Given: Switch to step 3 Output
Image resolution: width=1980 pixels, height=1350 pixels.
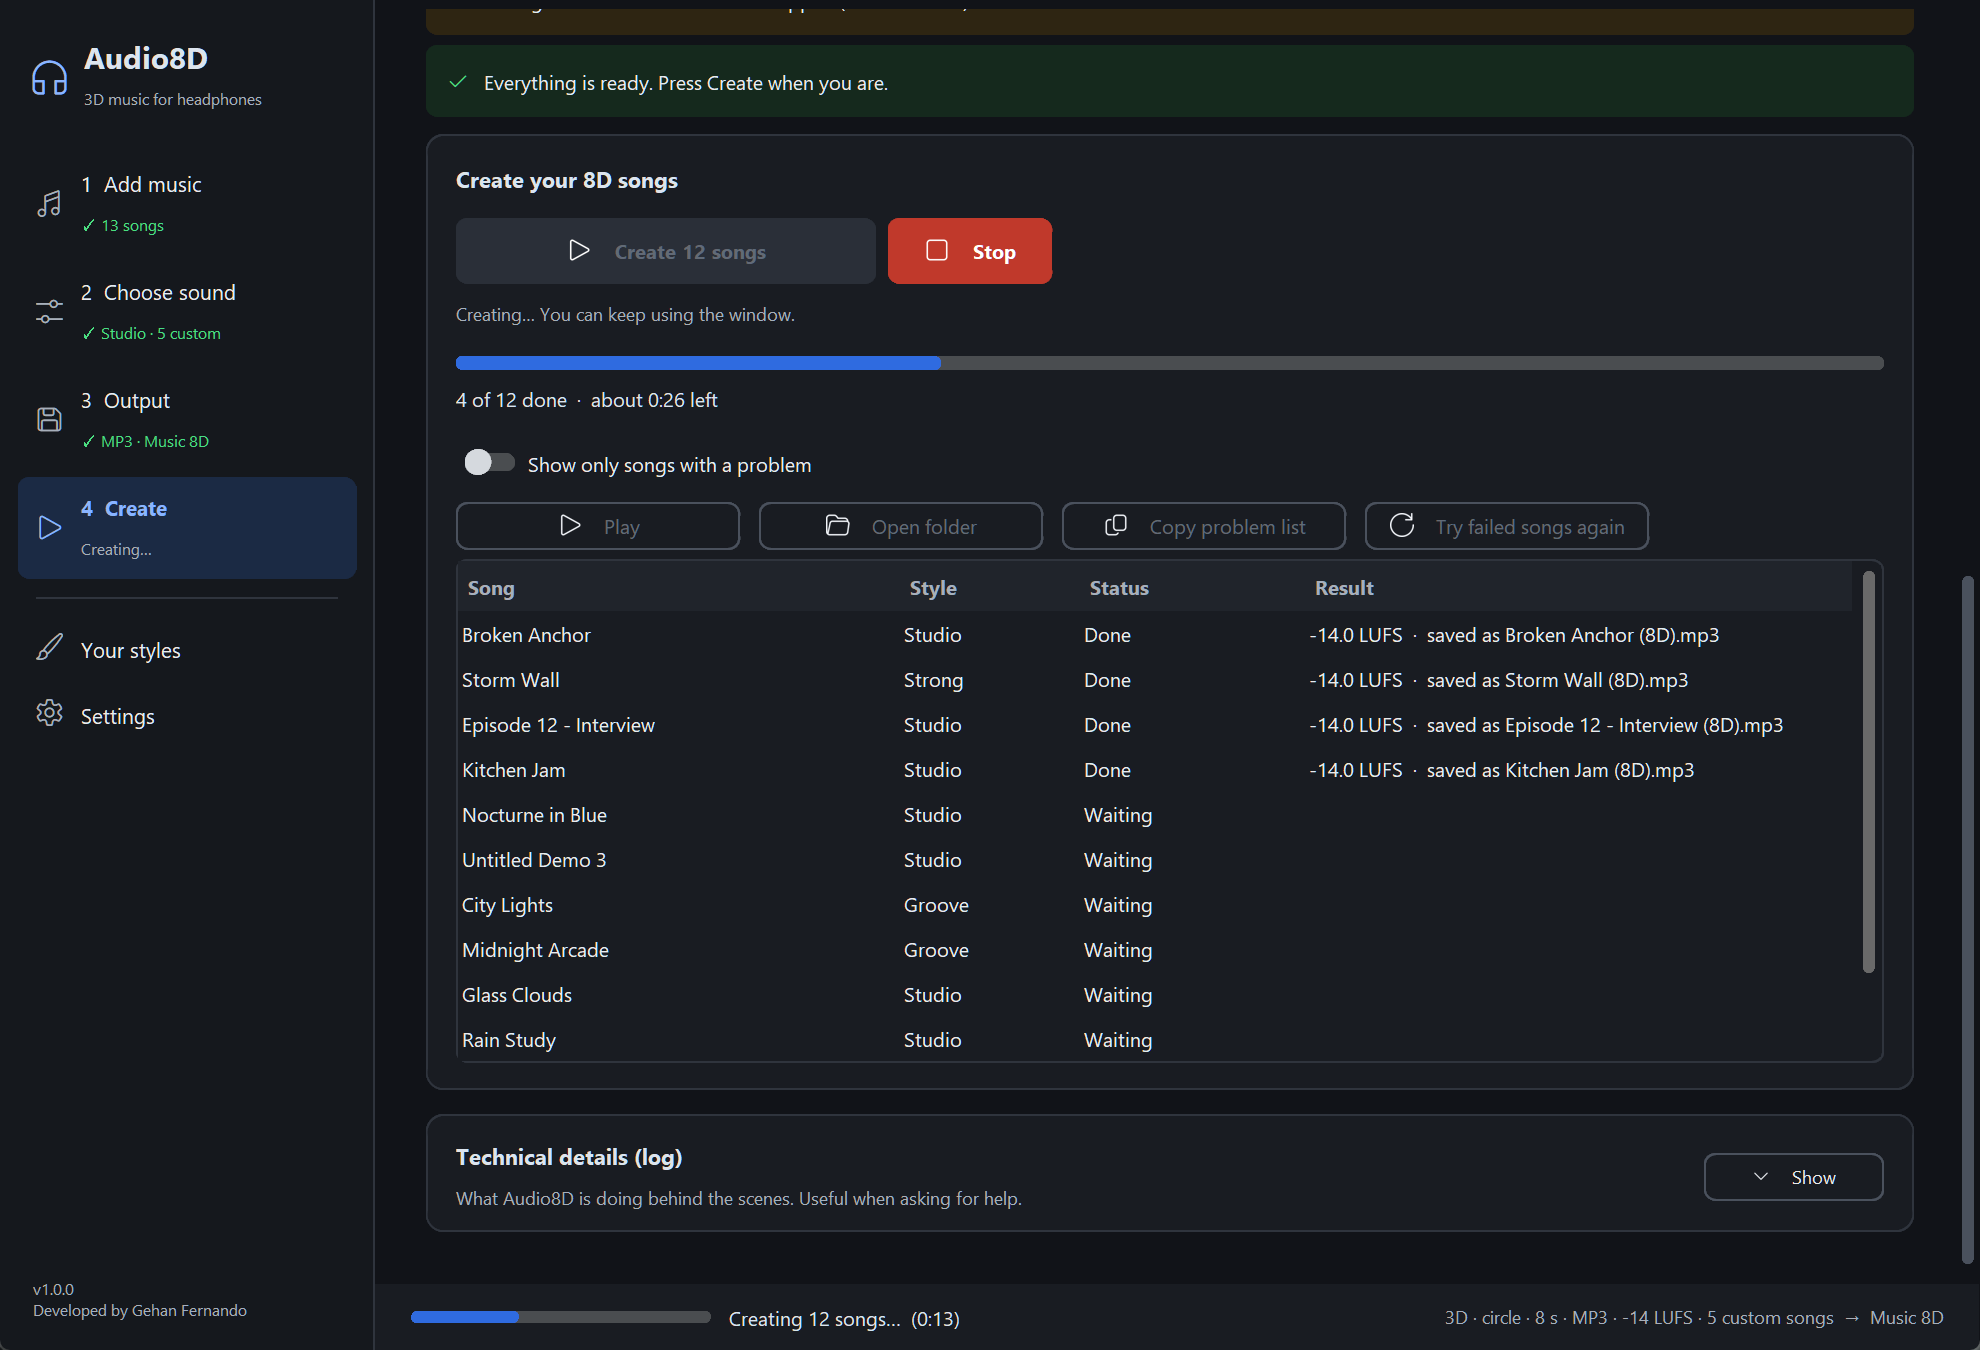Looking at the screenshot, I should click(187, 419).
